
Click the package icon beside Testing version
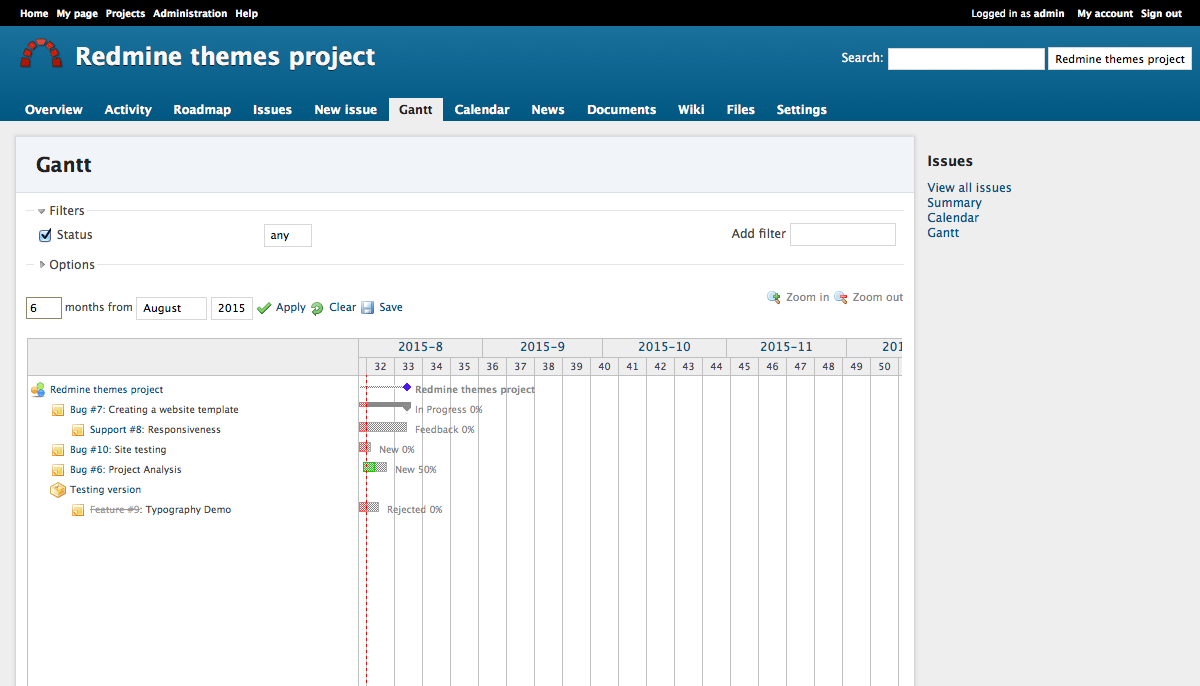(58, 490)
